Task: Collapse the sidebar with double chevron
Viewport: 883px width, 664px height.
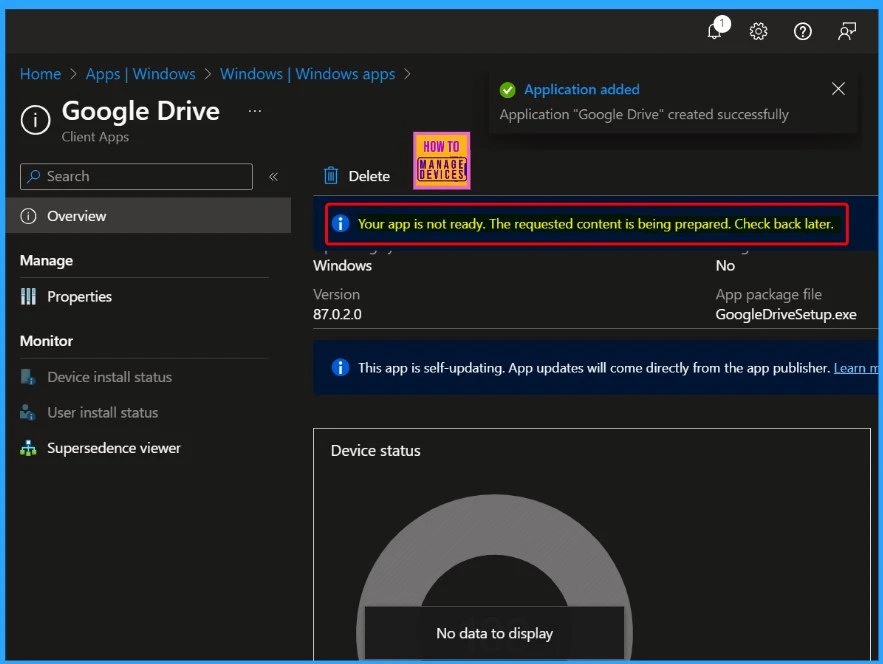Action: coord(273,177)
